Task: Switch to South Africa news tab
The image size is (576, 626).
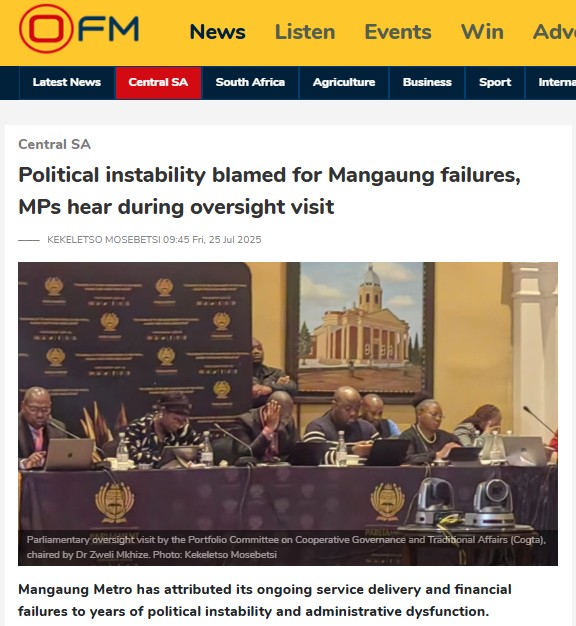Action: (x=250, y=82)
